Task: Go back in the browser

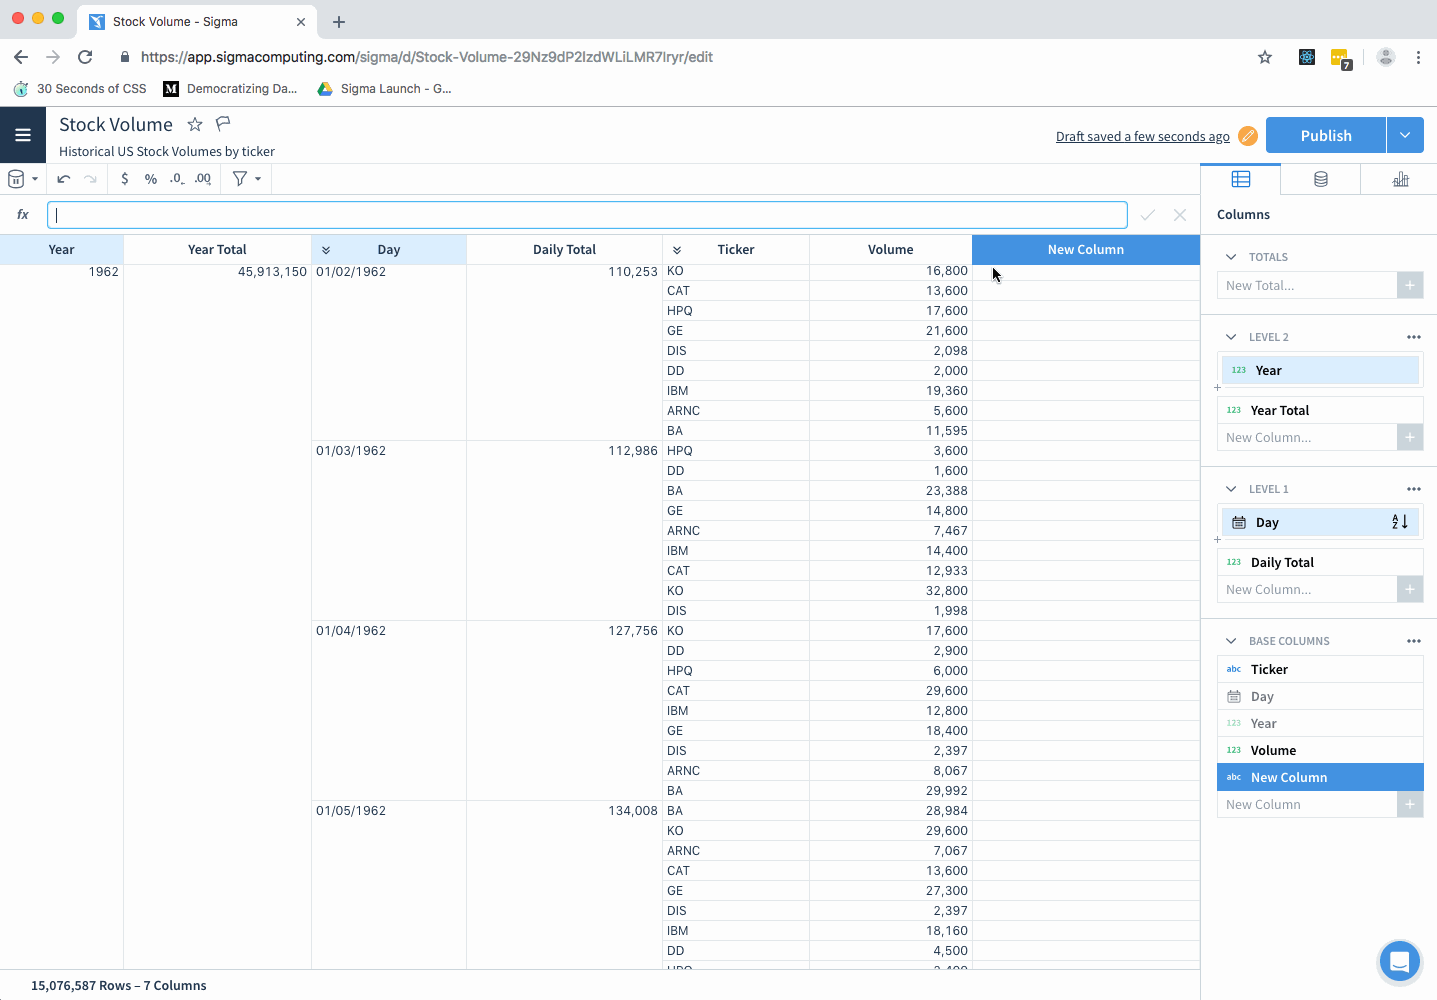Action: tap(21, 57)
